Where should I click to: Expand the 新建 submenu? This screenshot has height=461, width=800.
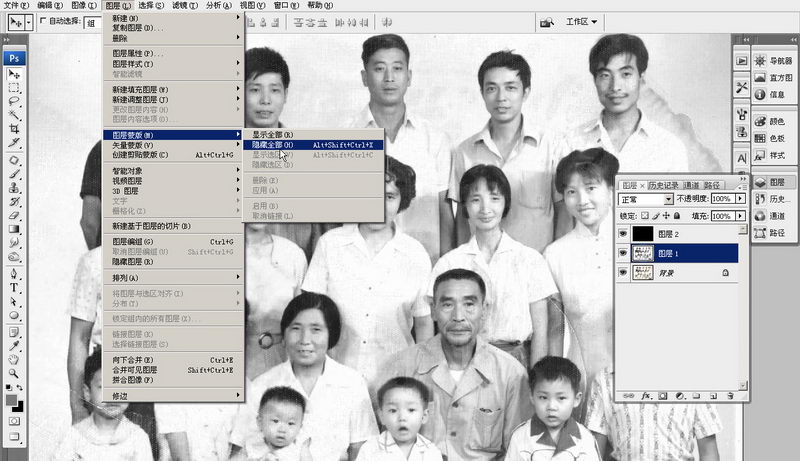point(174,18)
